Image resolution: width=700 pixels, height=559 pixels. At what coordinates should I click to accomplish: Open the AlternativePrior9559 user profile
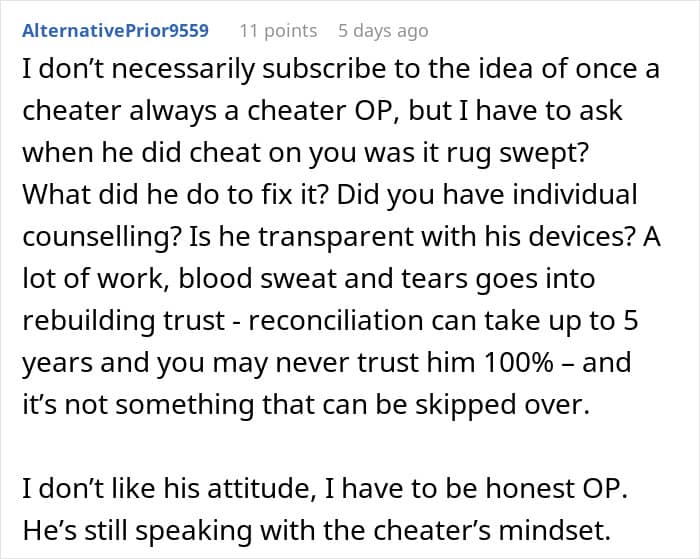click(115, 30)
